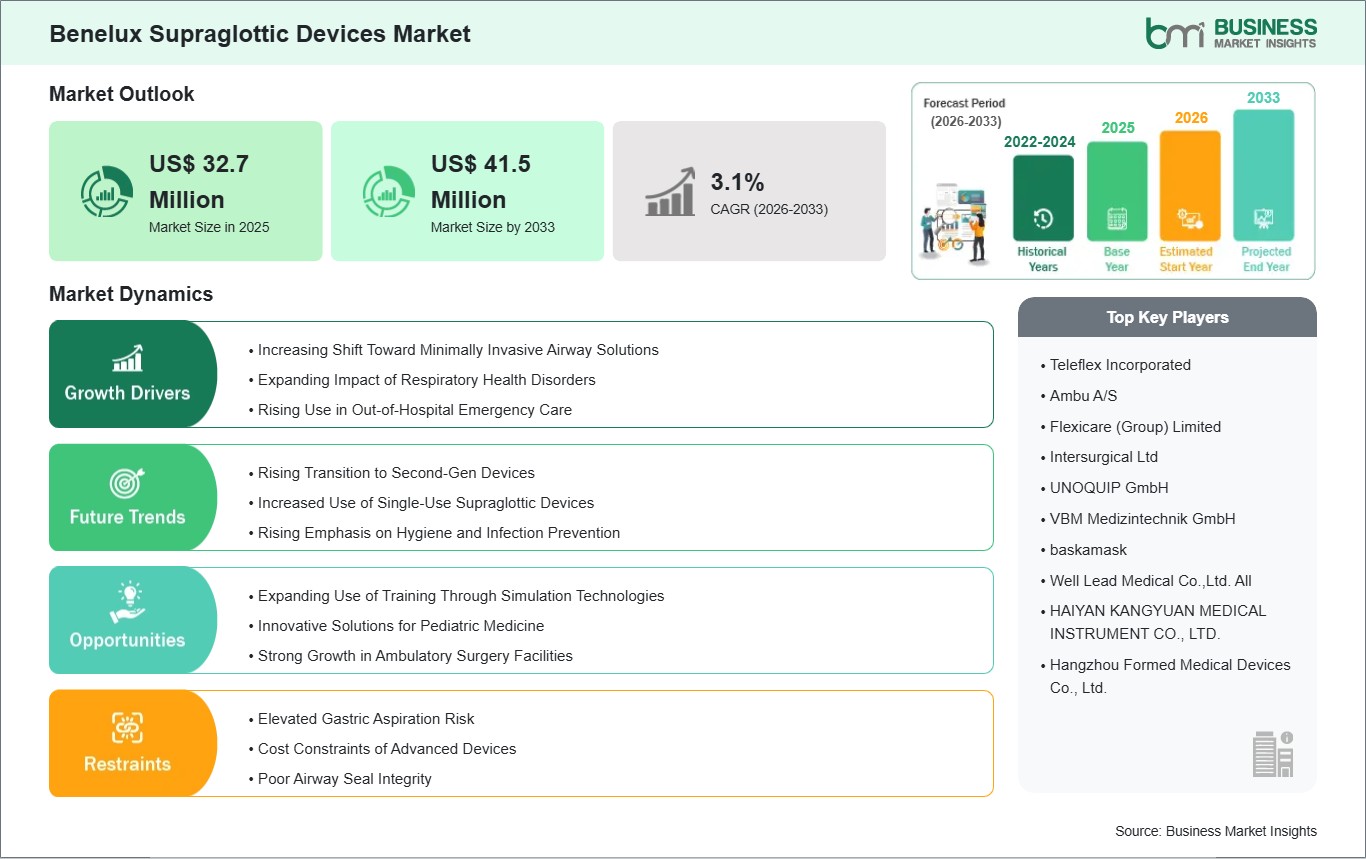1366x859 pixels.
Task: Click the Market Size by 2033 card
Action: 468,191
